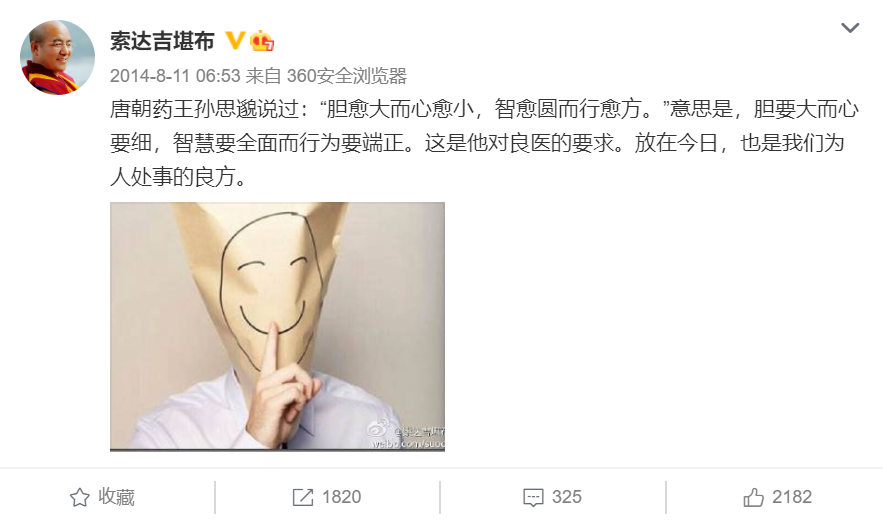Open the profile avatar of 索达吉堪布
Image resolution: width=883 pixels, height=520 pixels.
pos(57,57)
